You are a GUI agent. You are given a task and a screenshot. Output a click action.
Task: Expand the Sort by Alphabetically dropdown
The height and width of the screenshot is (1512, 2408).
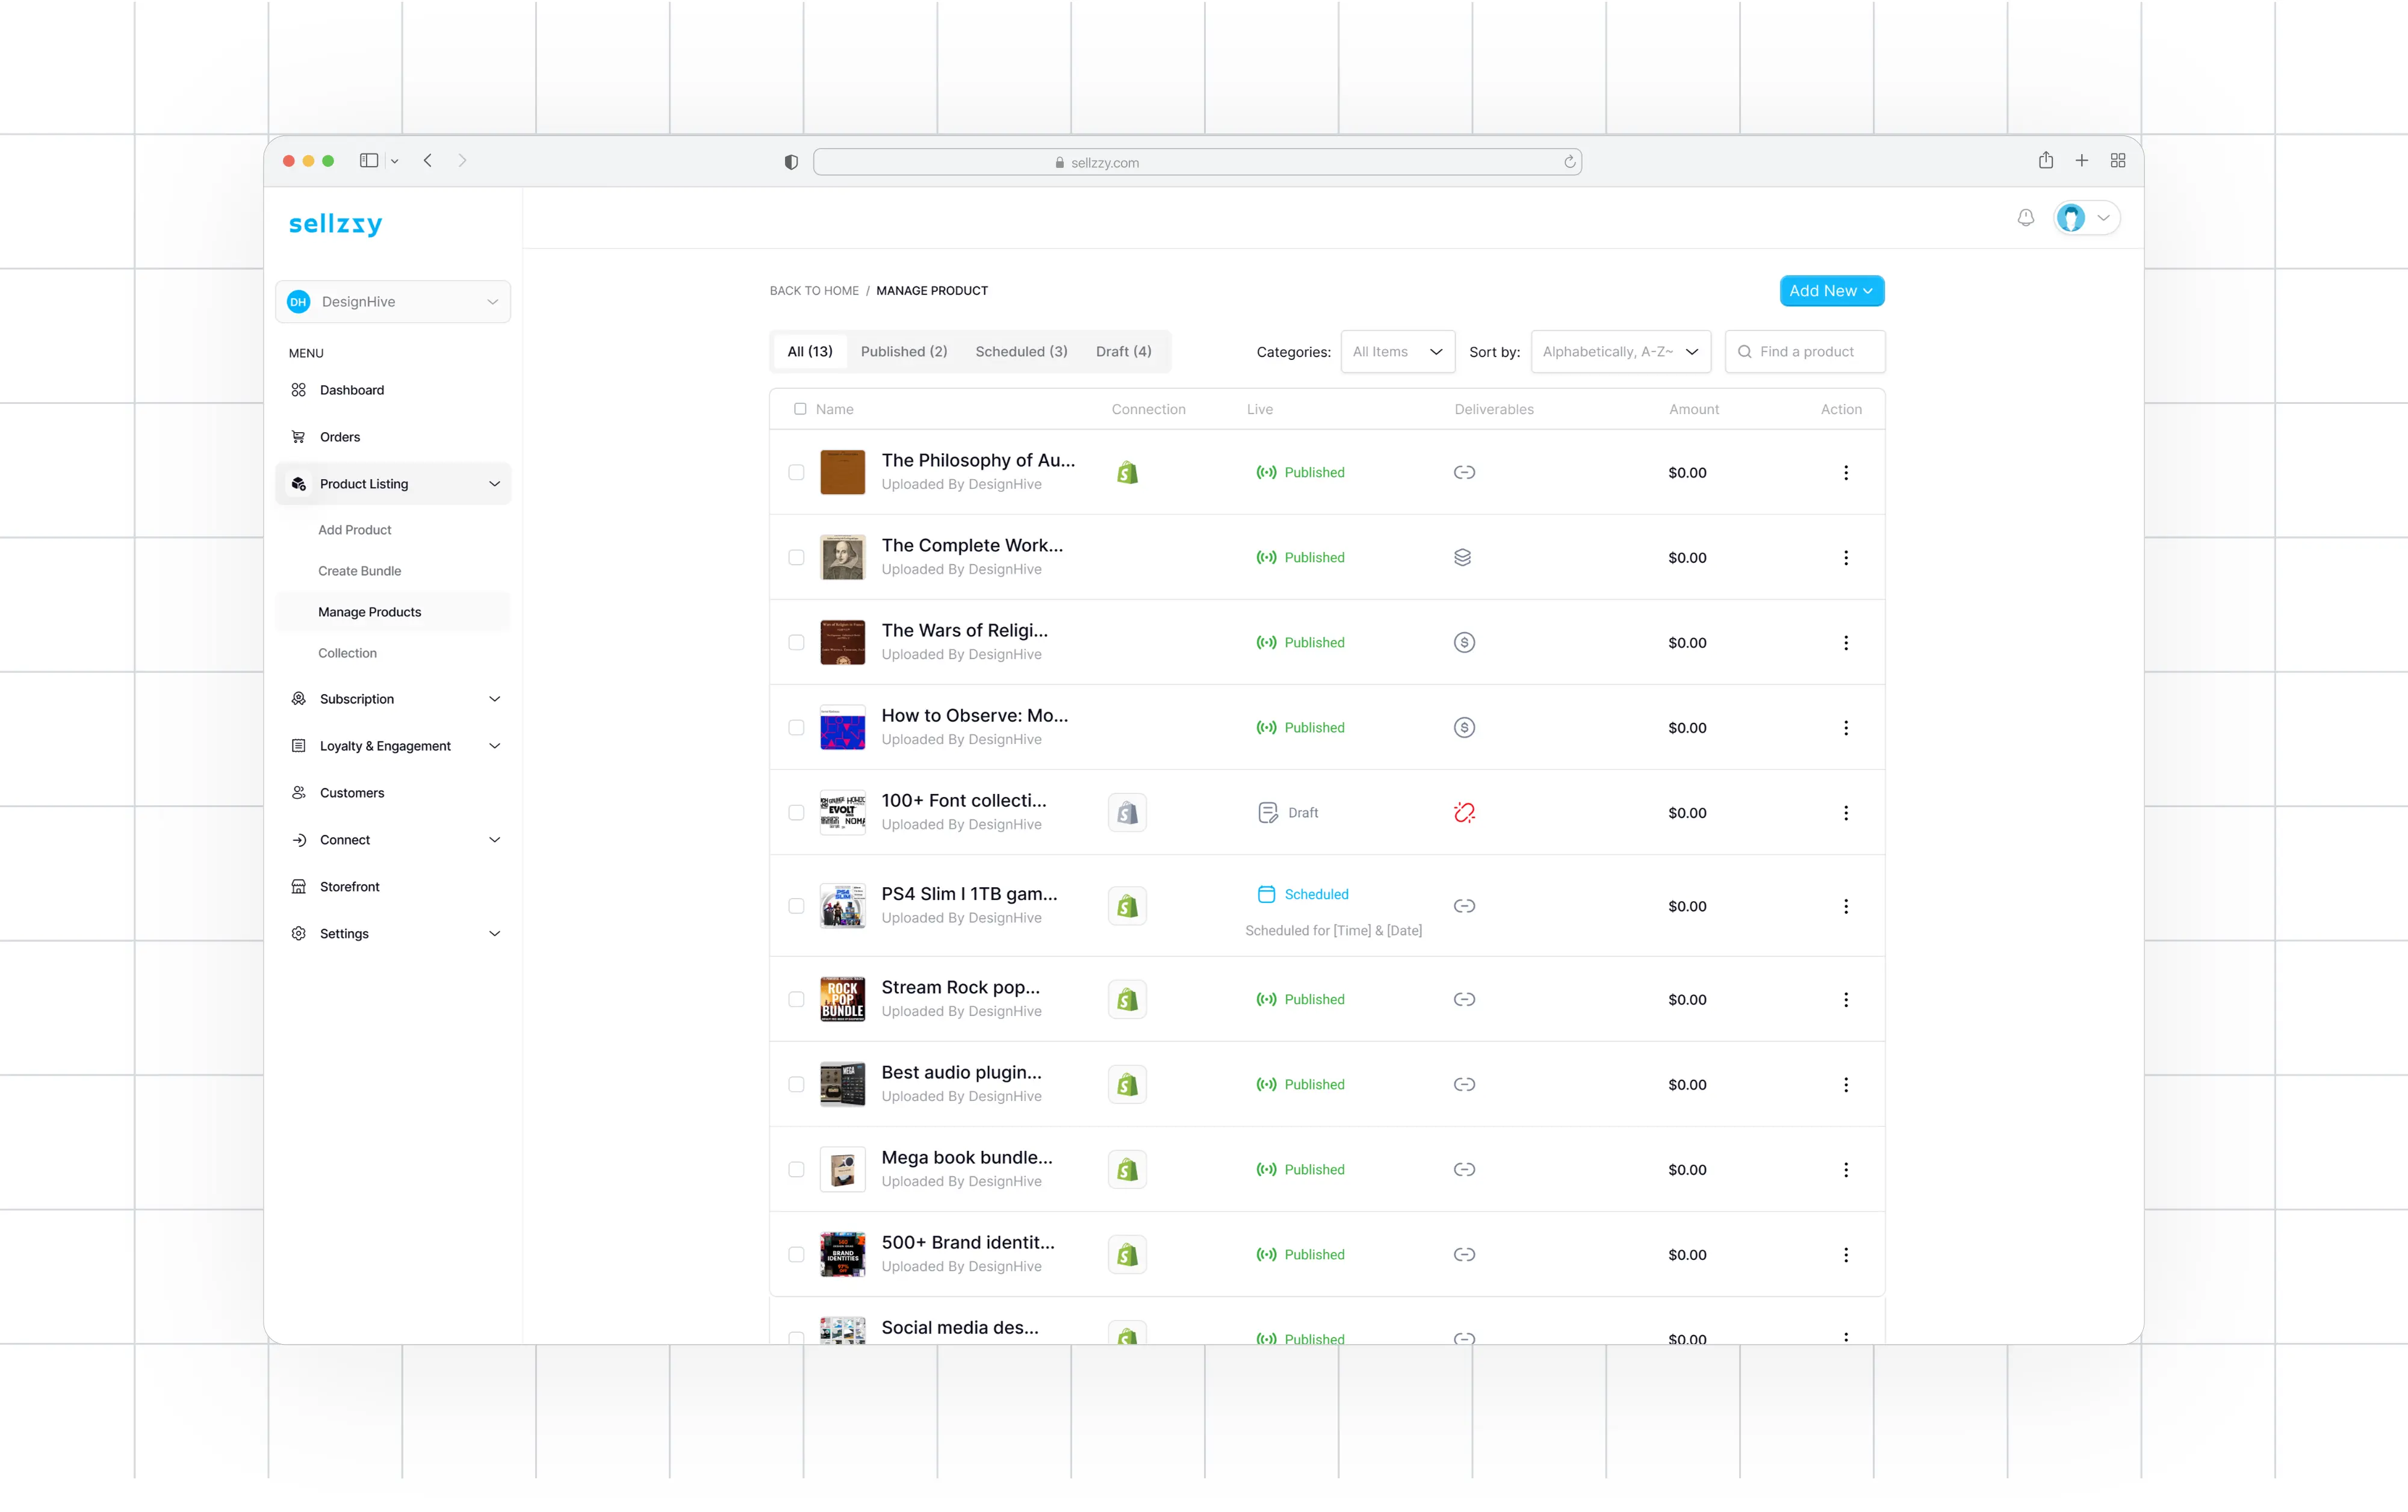tap(1620, 351)
